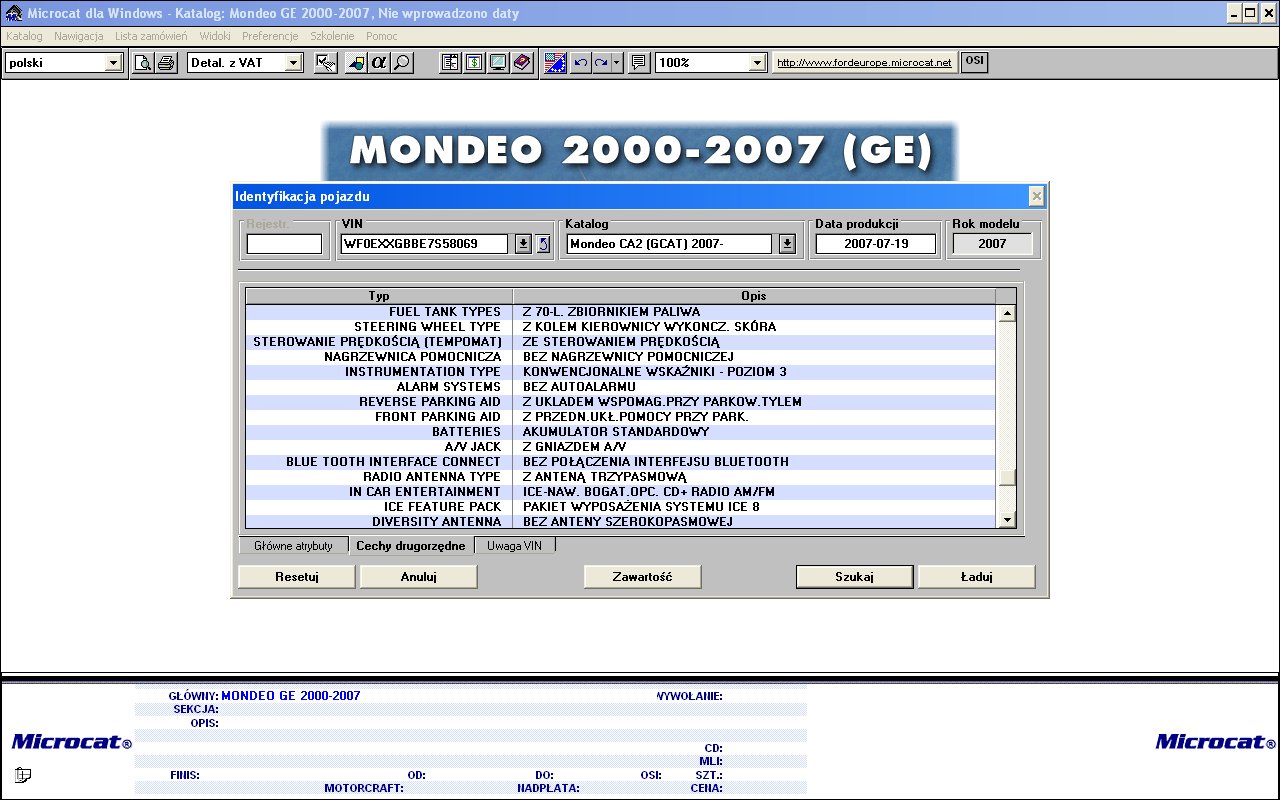Viewport: 1280px width, 800px height.
Task: Switch to the Główne atrybuty tab
Action: pos(293,546)
